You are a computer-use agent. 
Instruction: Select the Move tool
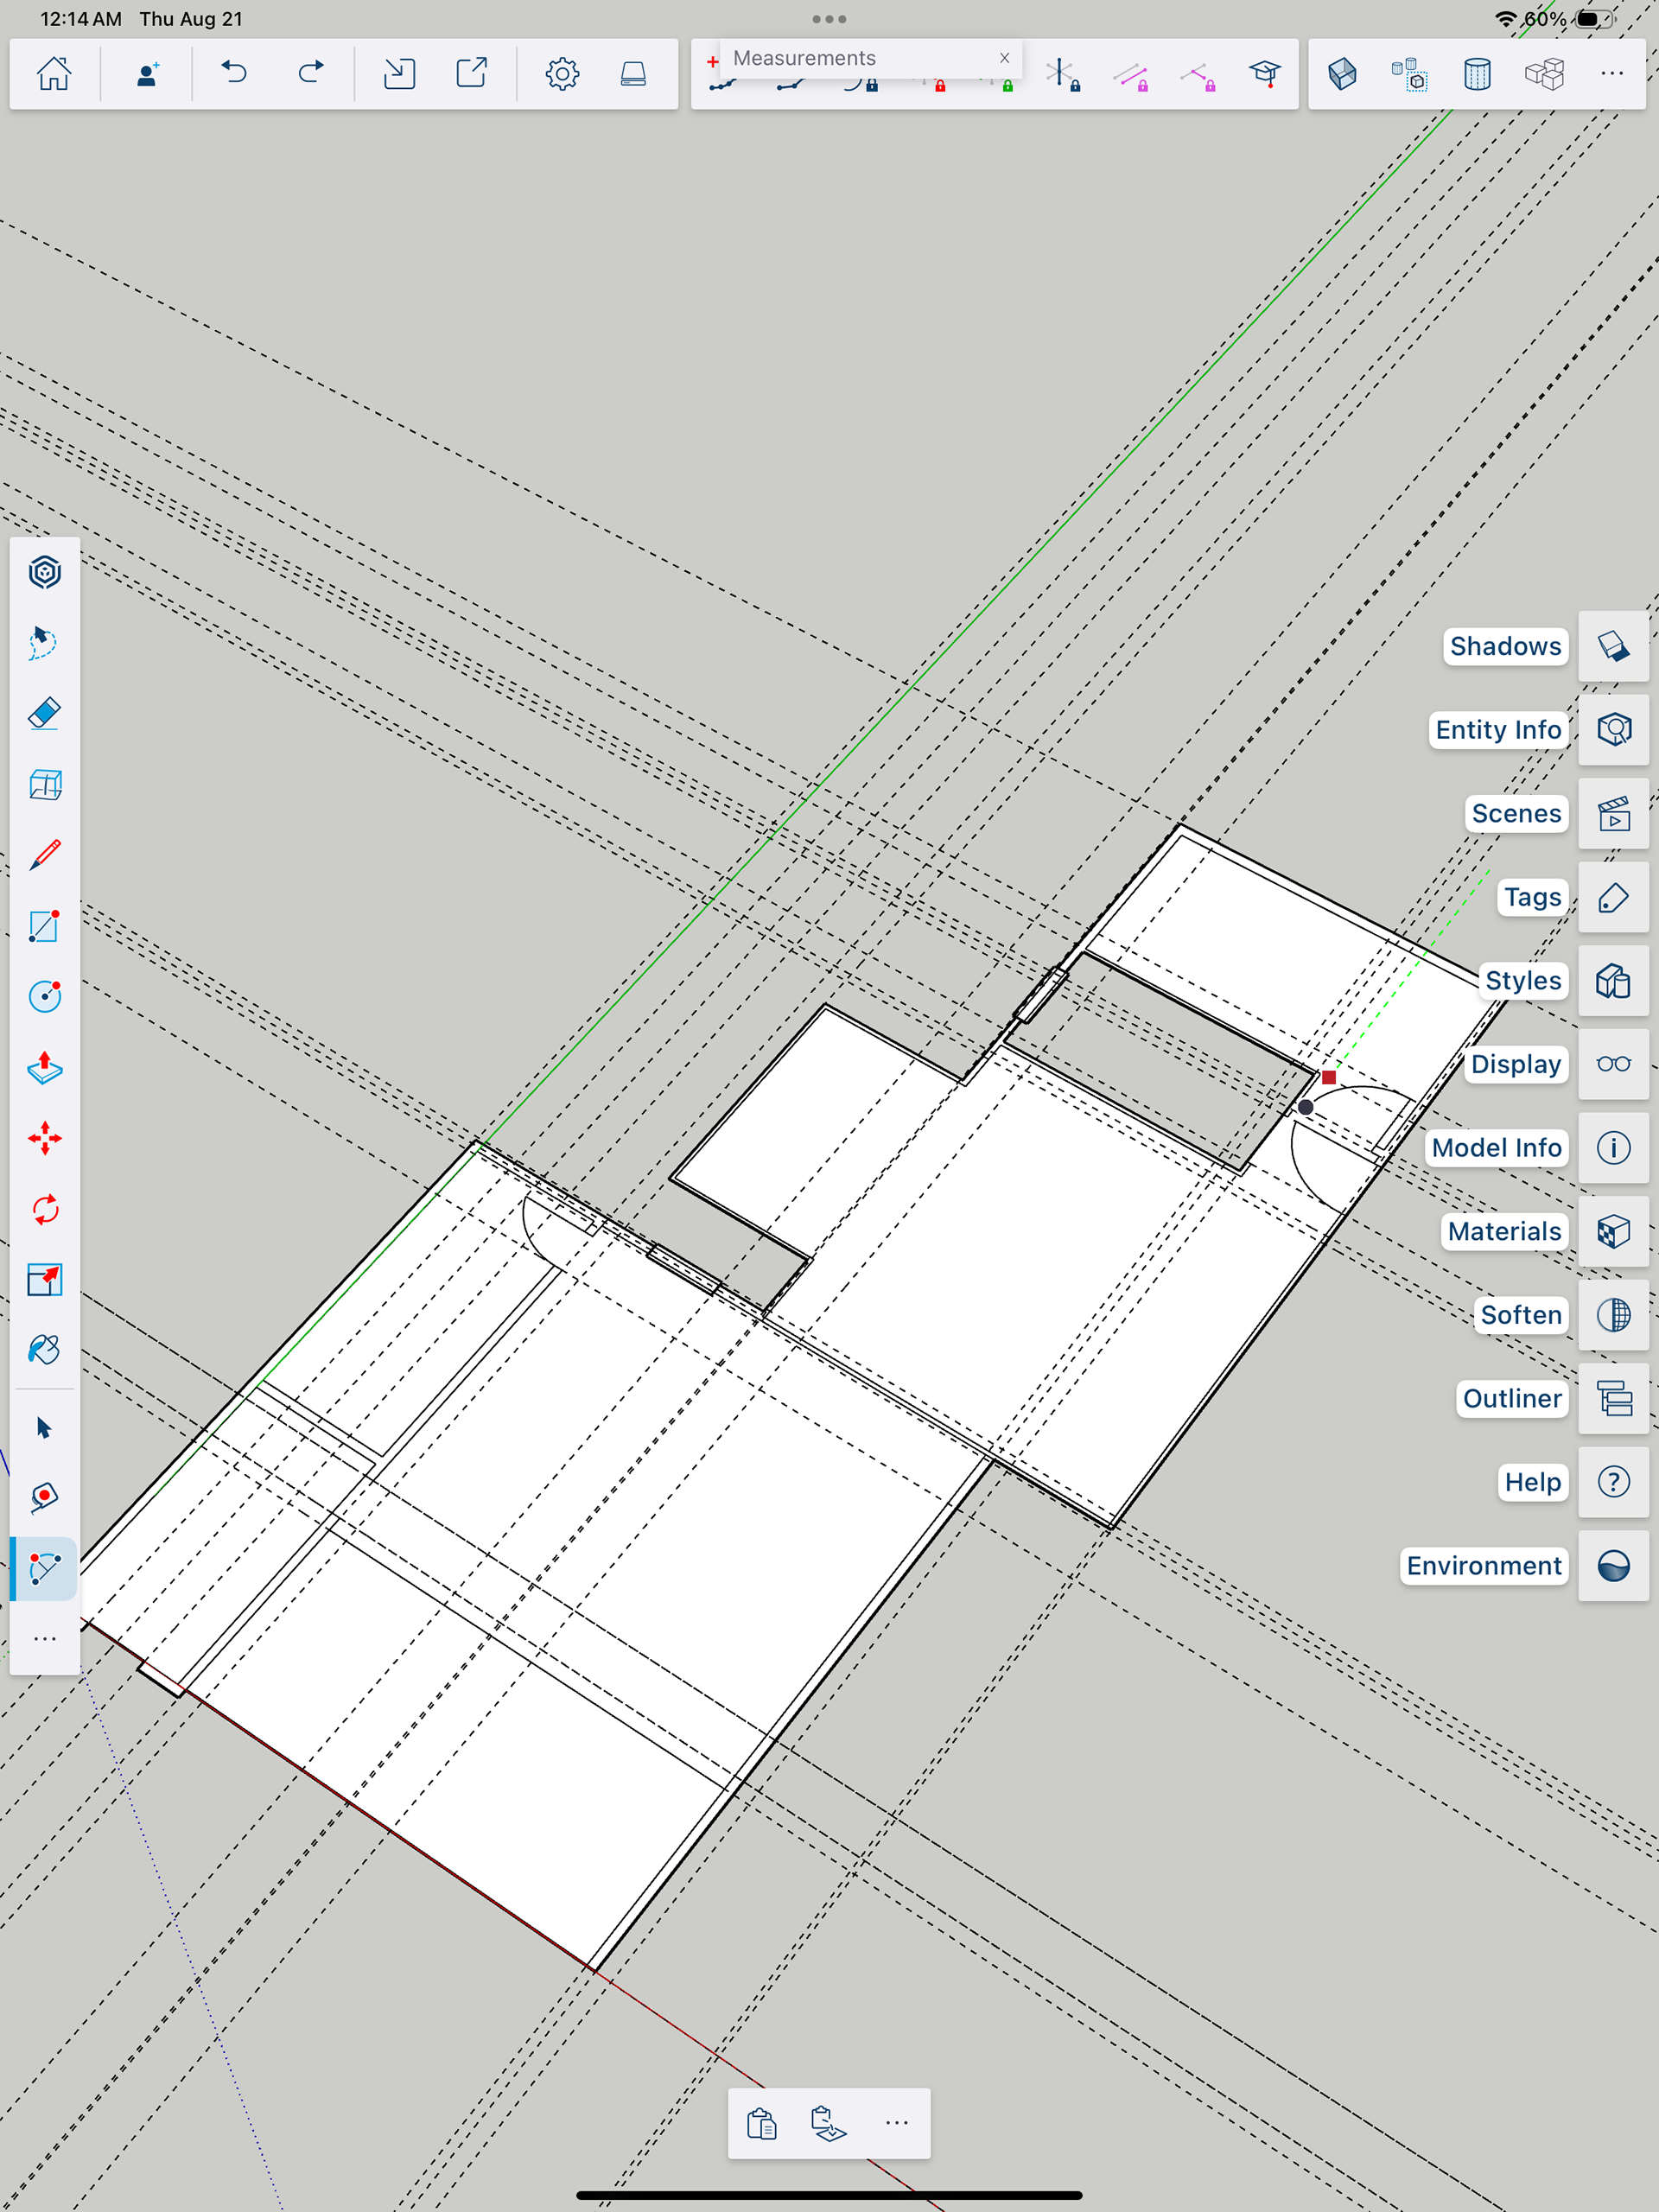[x=45, y=1139]
